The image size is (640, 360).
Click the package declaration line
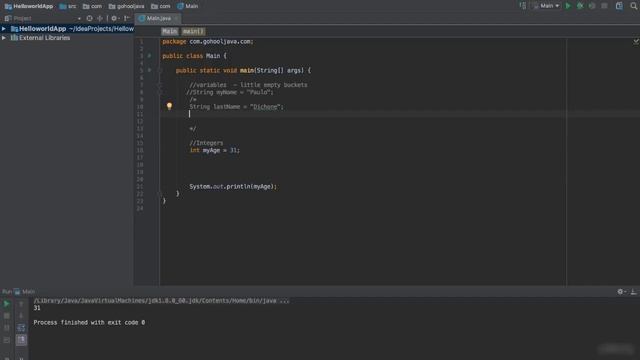tap(208, 41)
